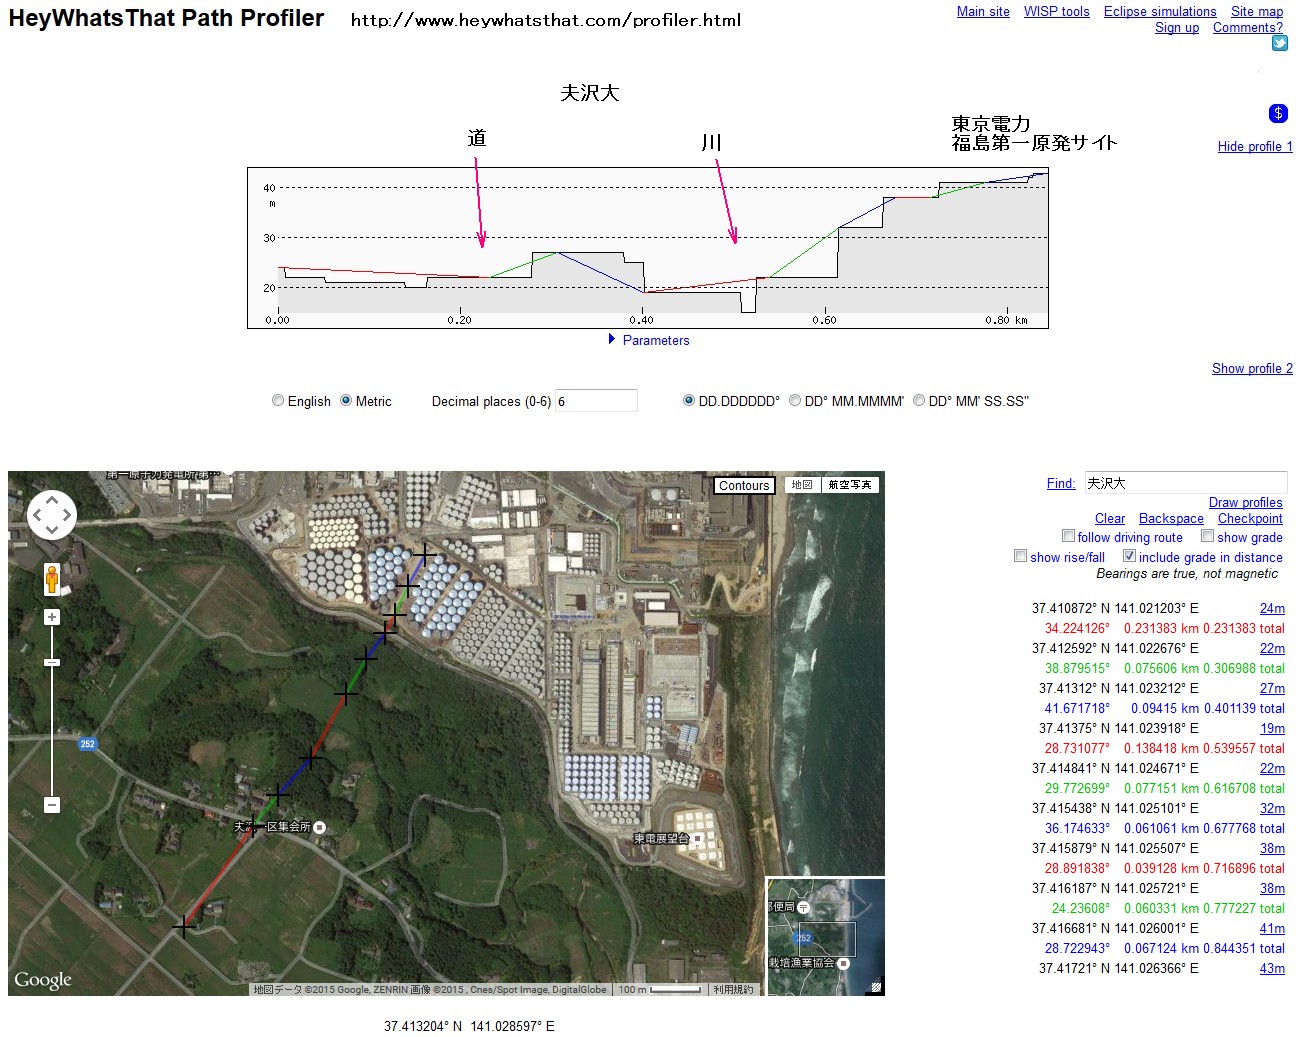Click the Twitter bird icon
This screenshot has width=1299, height=1037.
(x=1279, y=43)
